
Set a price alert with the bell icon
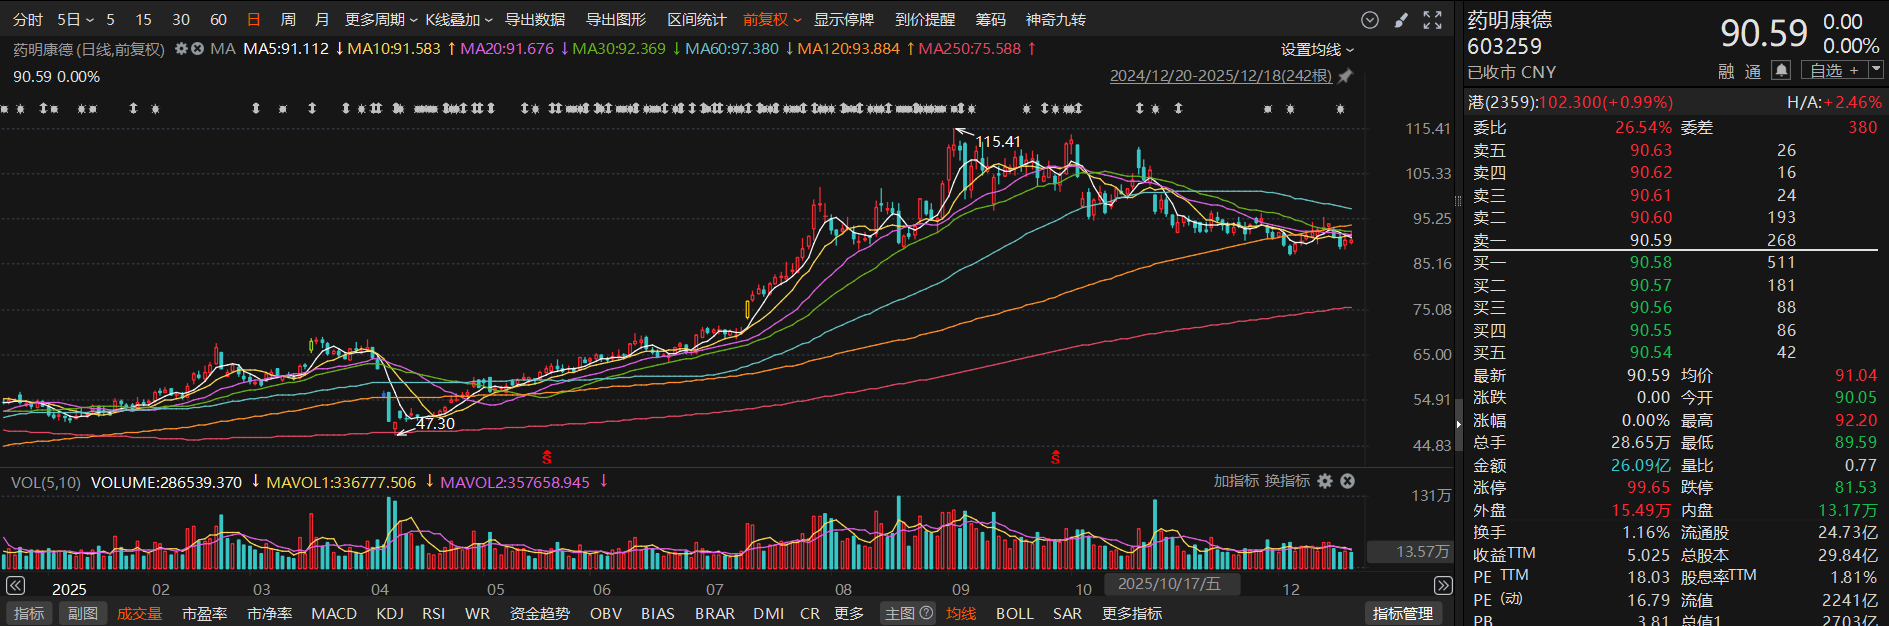coord(1781,70)
